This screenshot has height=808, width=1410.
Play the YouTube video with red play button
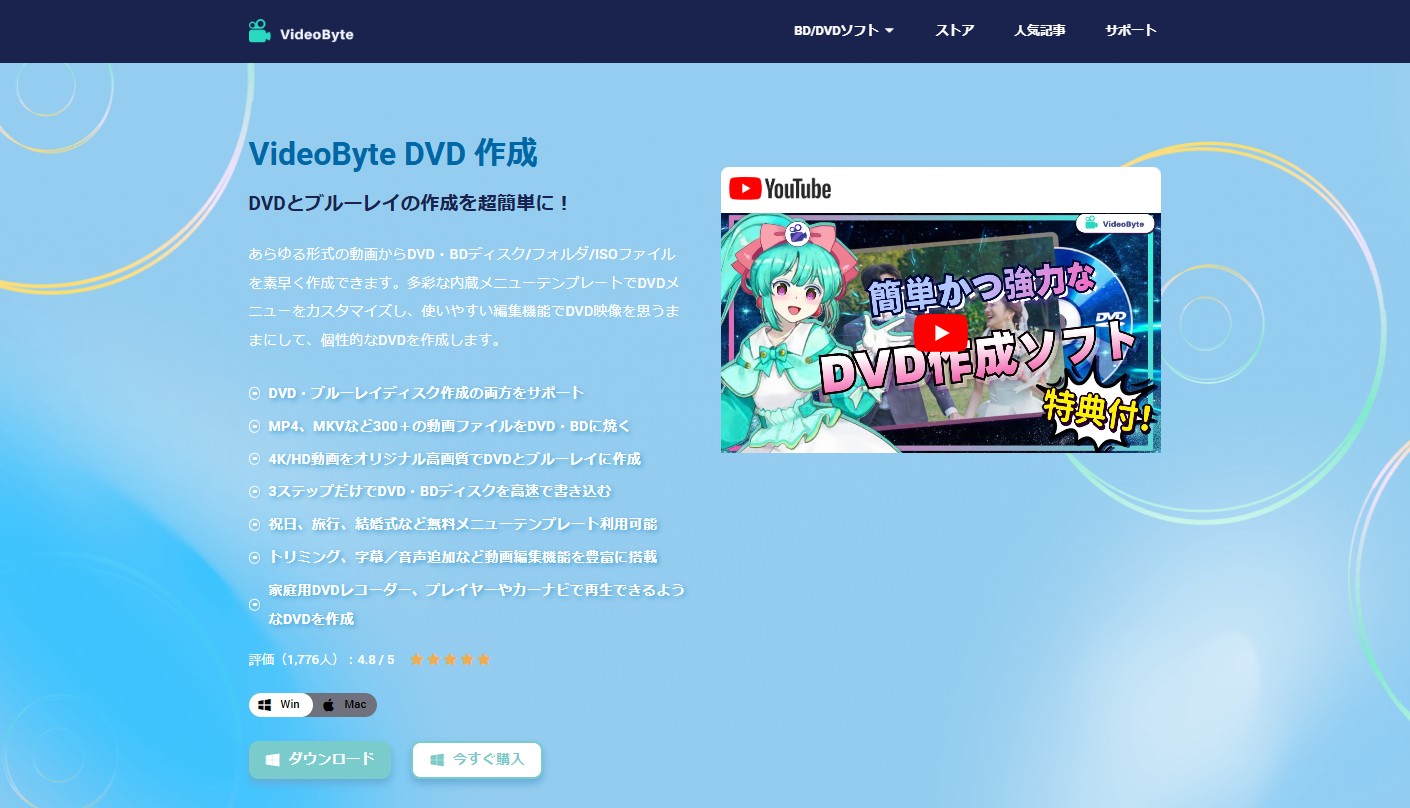tap(941, 333)
